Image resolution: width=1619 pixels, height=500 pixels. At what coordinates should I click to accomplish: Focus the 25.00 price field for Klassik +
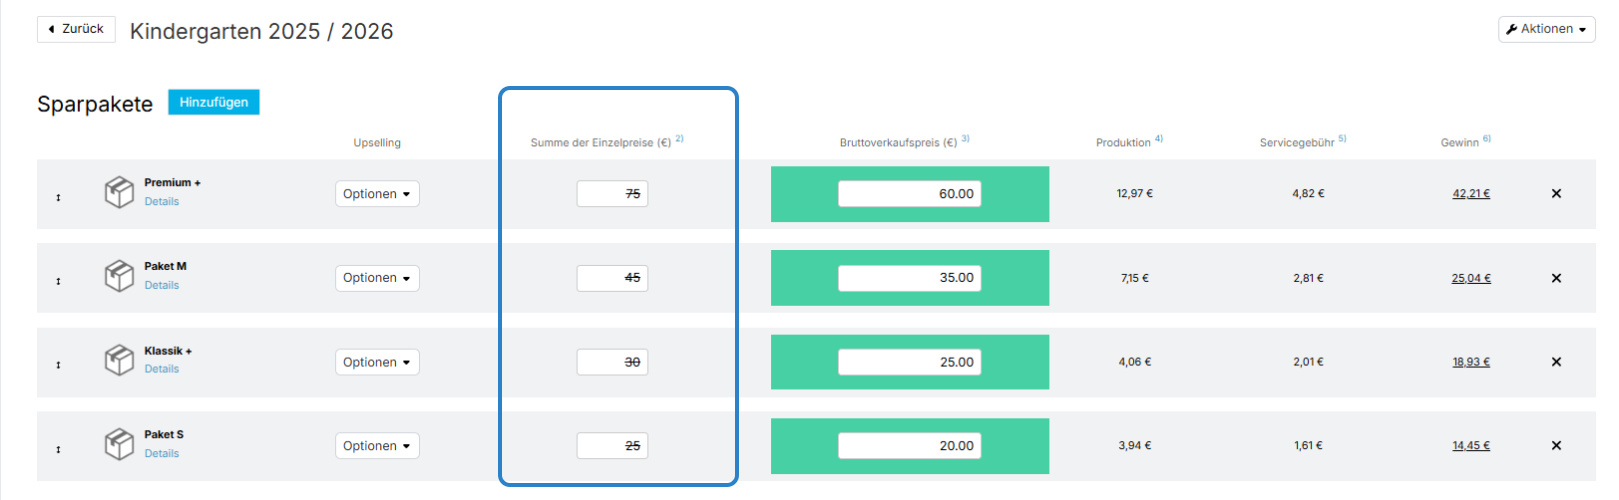click(909, 362)
